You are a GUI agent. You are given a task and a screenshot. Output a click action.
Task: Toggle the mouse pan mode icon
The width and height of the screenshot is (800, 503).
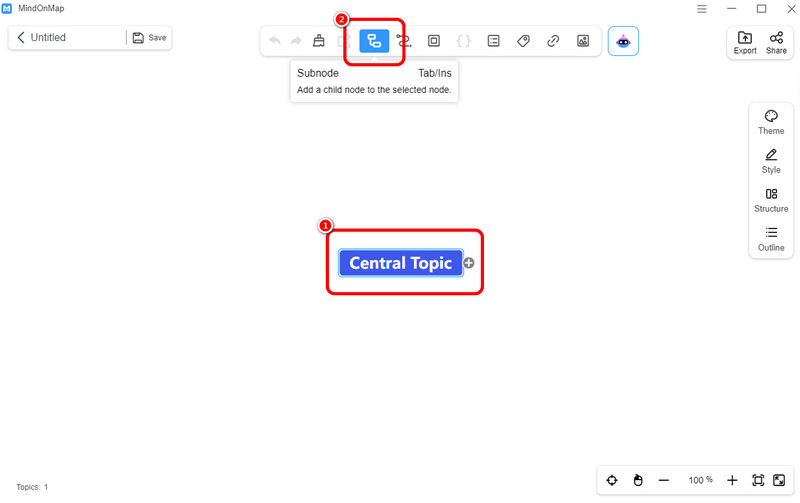point(638,480)
